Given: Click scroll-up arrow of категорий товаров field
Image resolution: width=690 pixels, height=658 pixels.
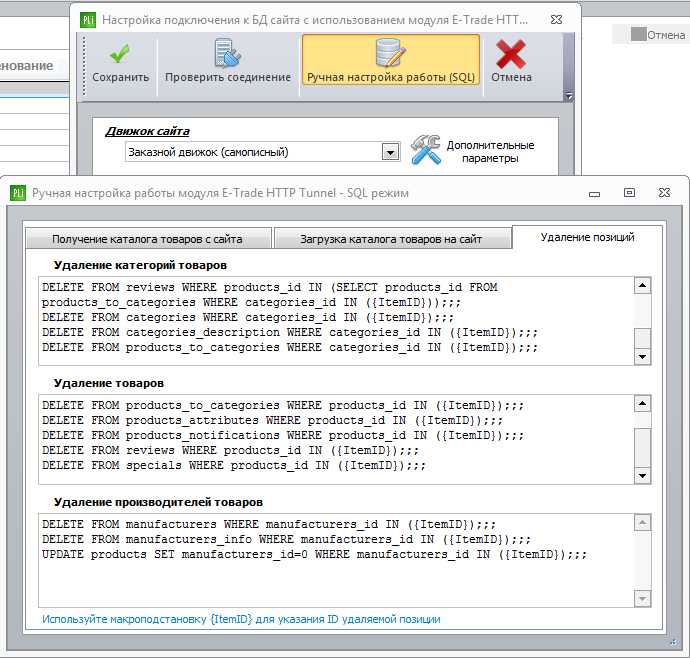Looking at the screenshot, I should point(642,286).
